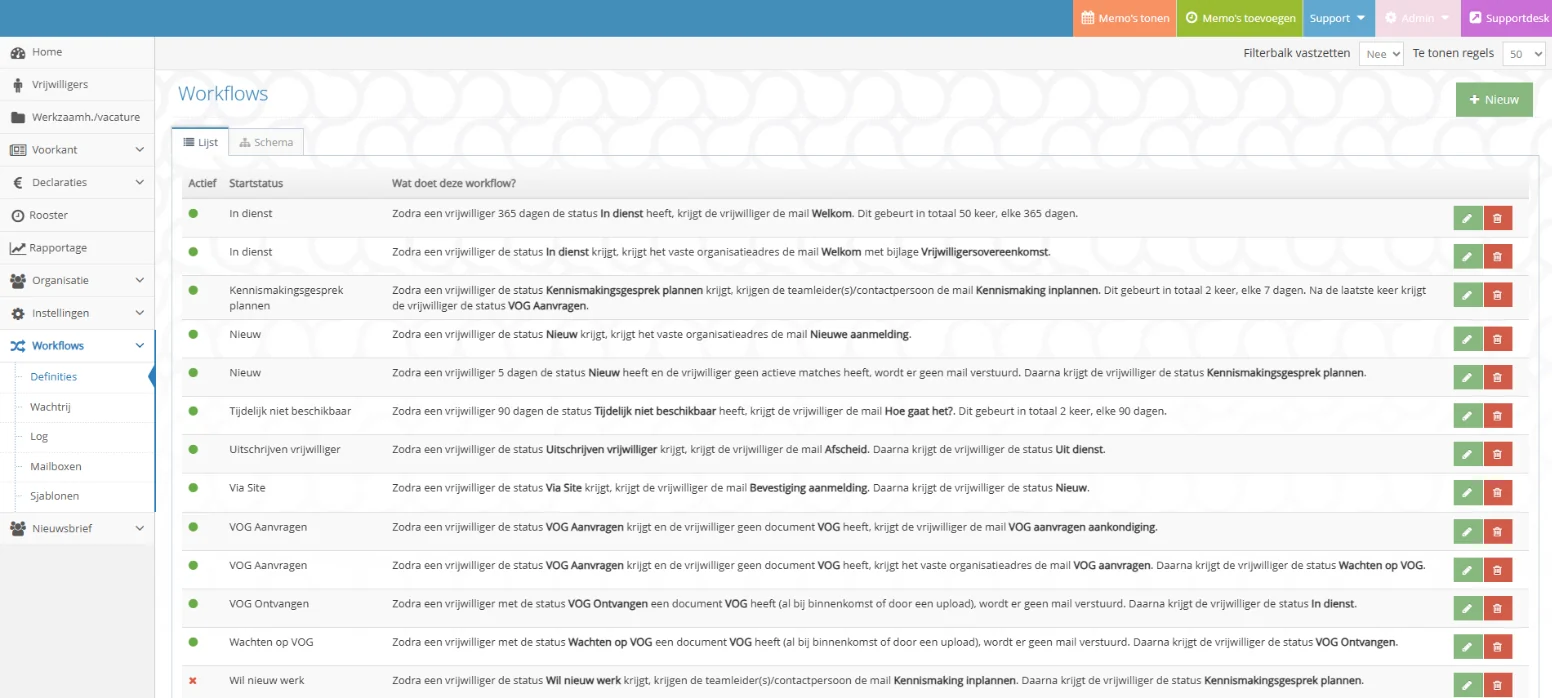
Task: Open Wachtrij under Workflows
Action: point(50,407)
